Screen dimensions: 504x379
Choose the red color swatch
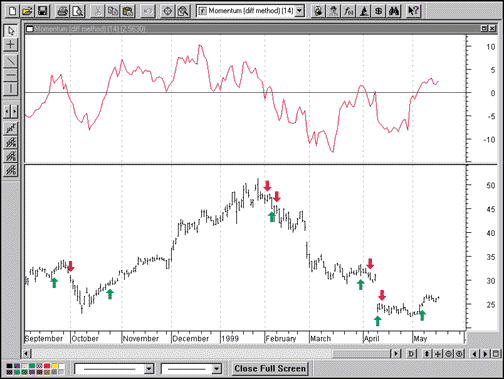pos(47,366)
